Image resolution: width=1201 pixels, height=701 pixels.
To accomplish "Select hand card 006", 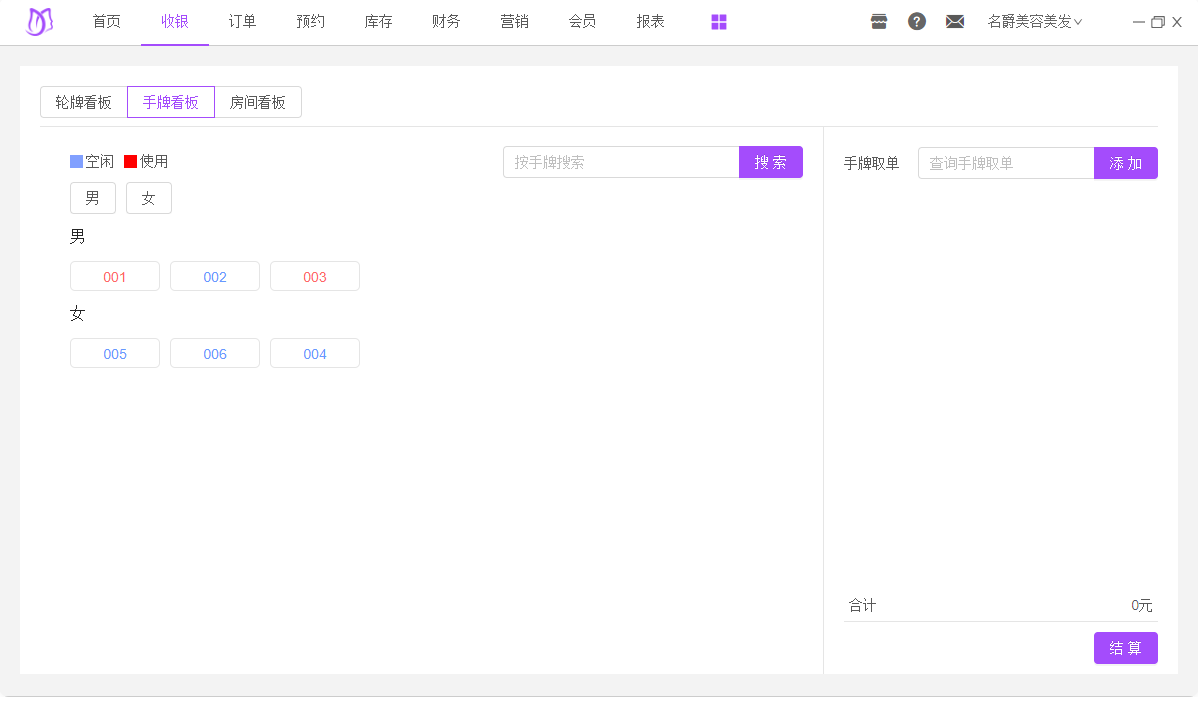I will pos(215,354).
